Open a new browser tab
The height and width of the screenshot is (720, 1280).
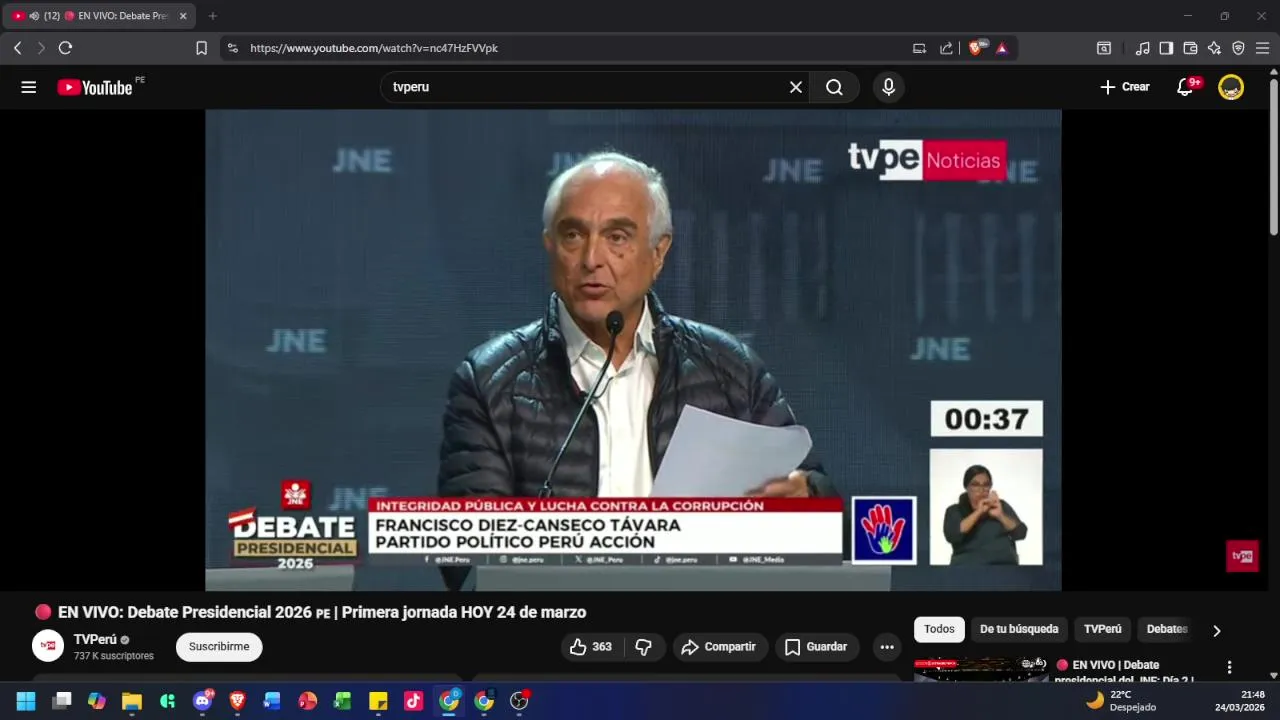click(212, 16)
